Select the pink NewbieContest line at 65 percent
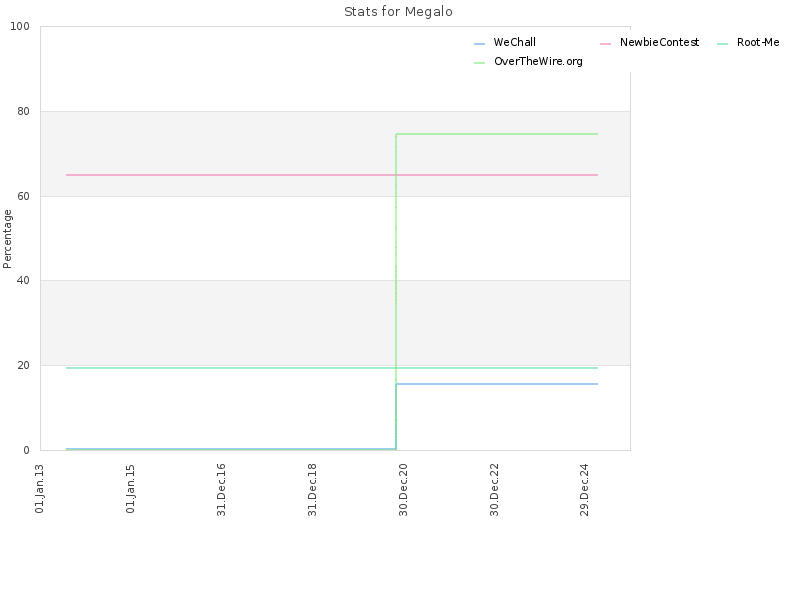Viewport: 800px width, 600px height. [230, 175]
